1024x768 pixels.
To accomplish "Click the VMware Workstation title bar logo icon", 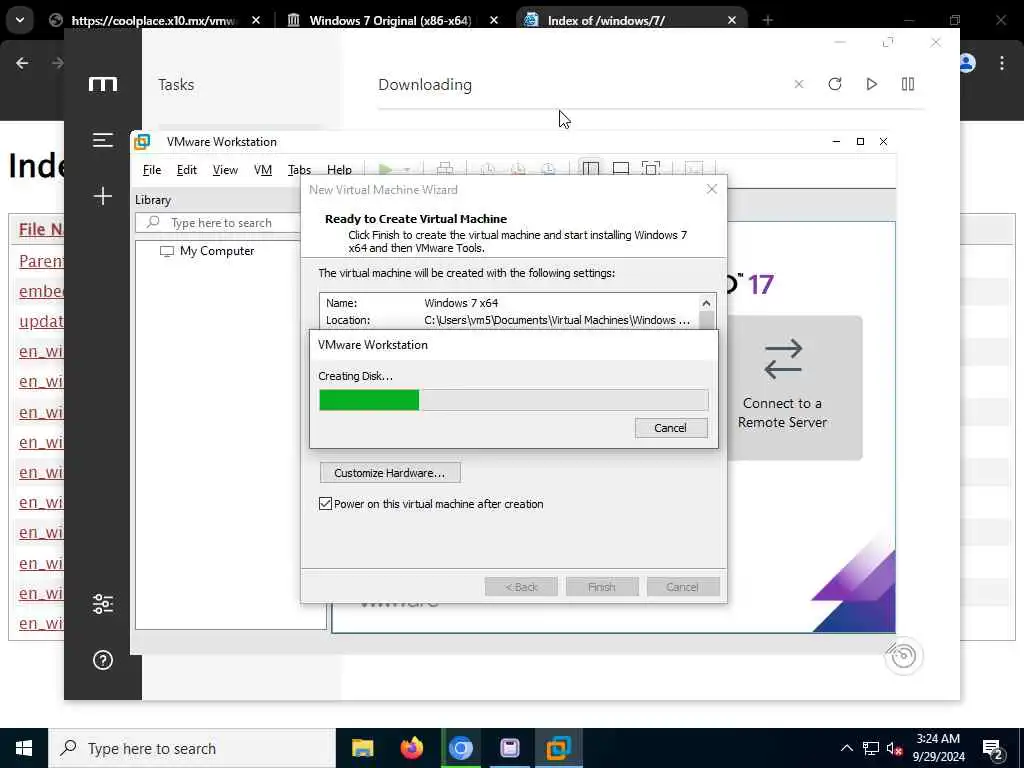I will pyautogui.click(x=142, y=142).
